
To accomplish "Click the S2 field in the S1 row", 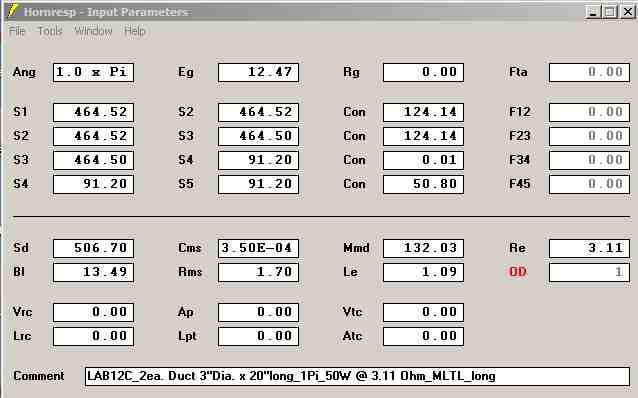I will coord(258,112).
